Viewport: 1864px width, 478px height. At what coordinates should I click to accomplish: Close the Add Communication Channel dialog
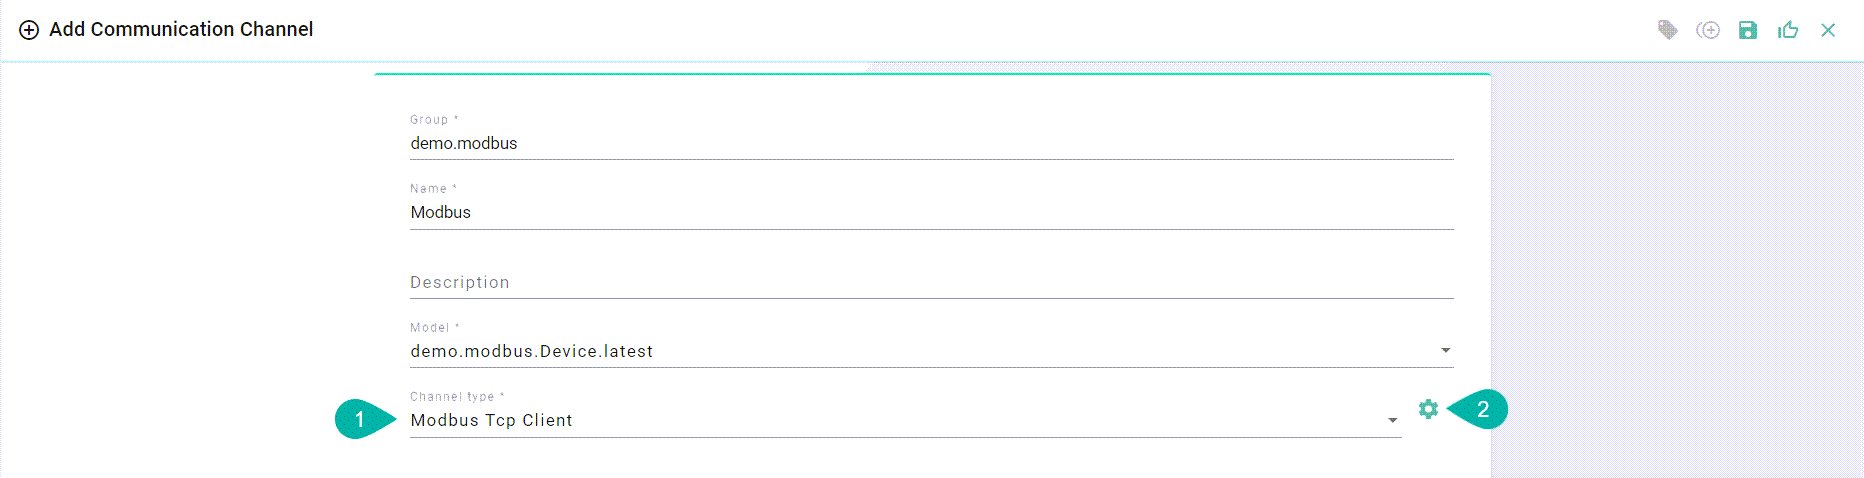tap(1828, 30)
